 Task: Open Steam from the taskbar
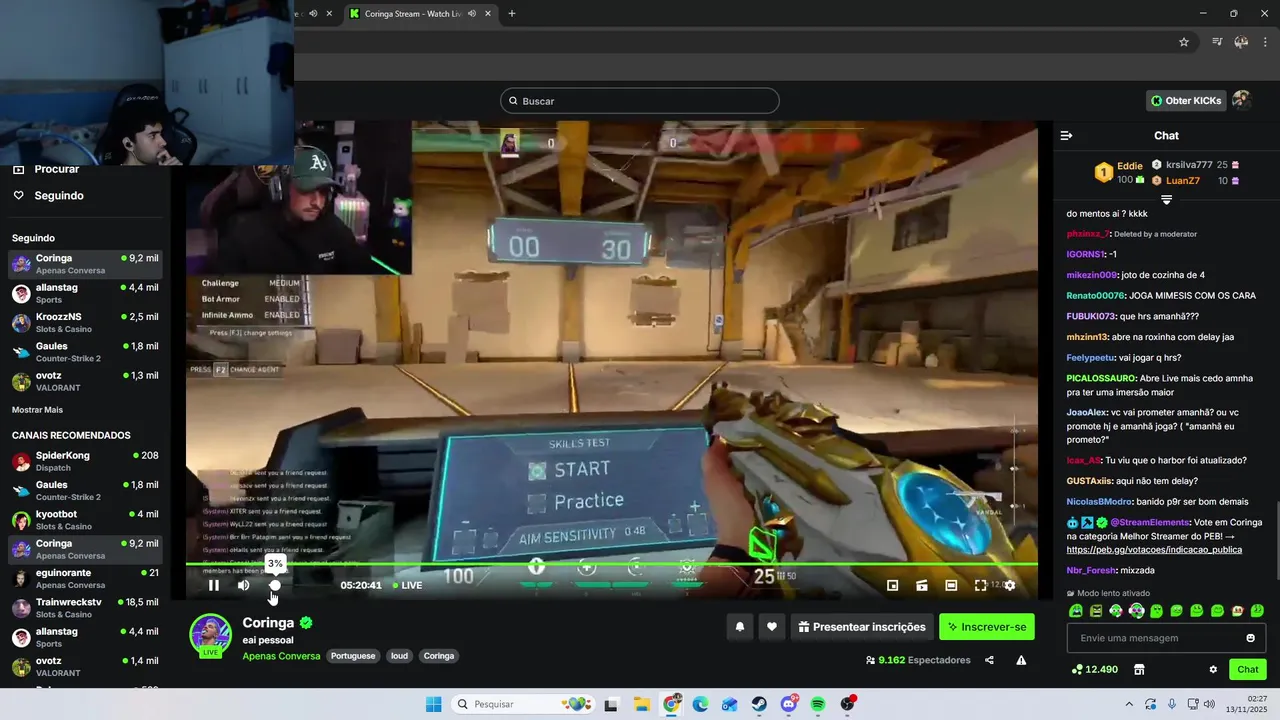759,704
